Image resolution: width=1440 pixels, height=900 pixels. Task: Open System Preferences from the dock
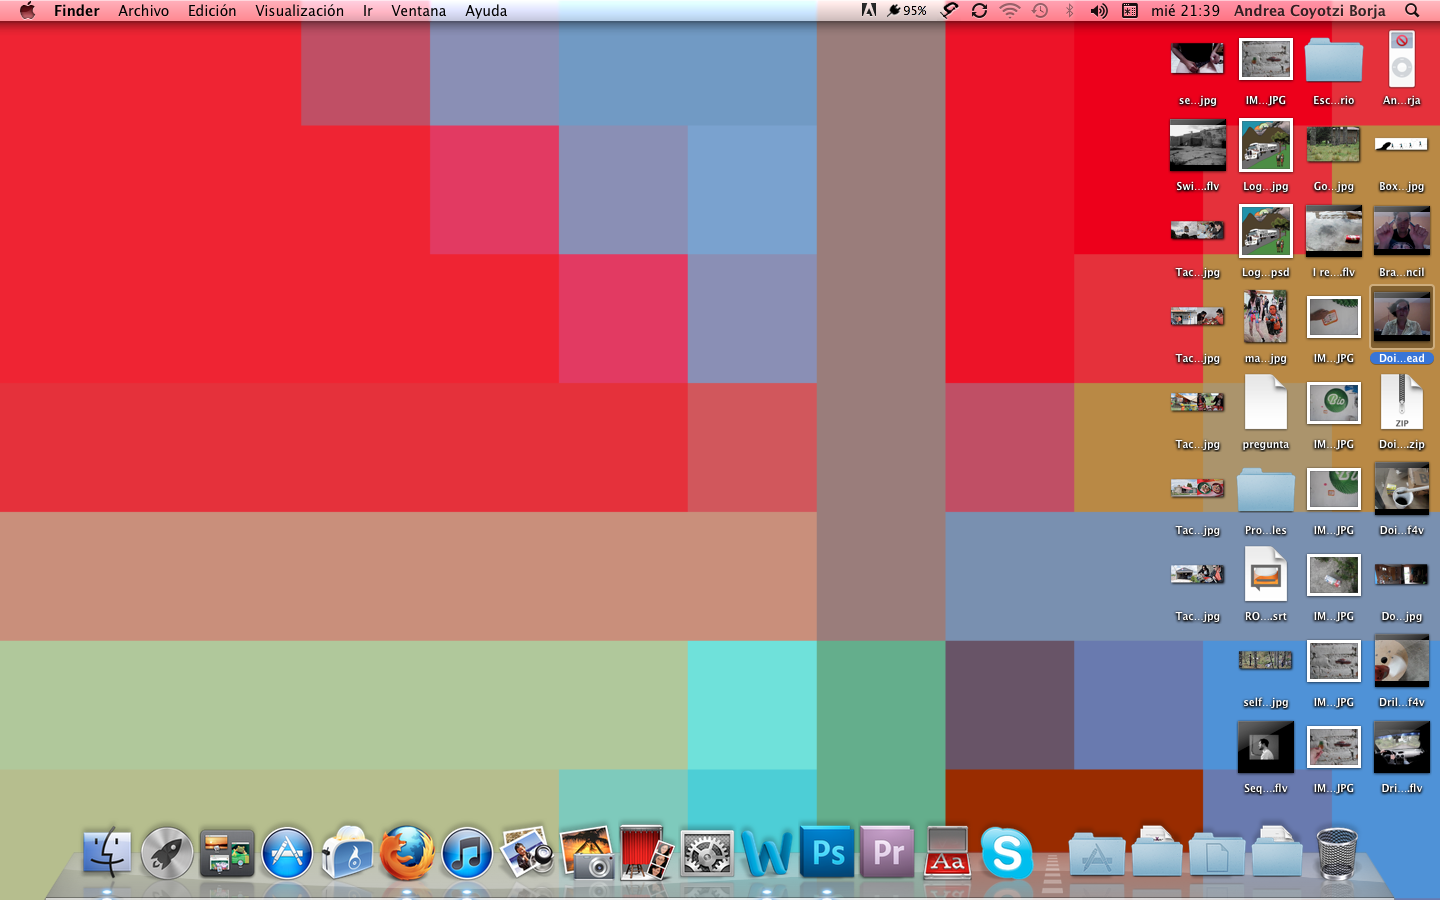(707, 854)
